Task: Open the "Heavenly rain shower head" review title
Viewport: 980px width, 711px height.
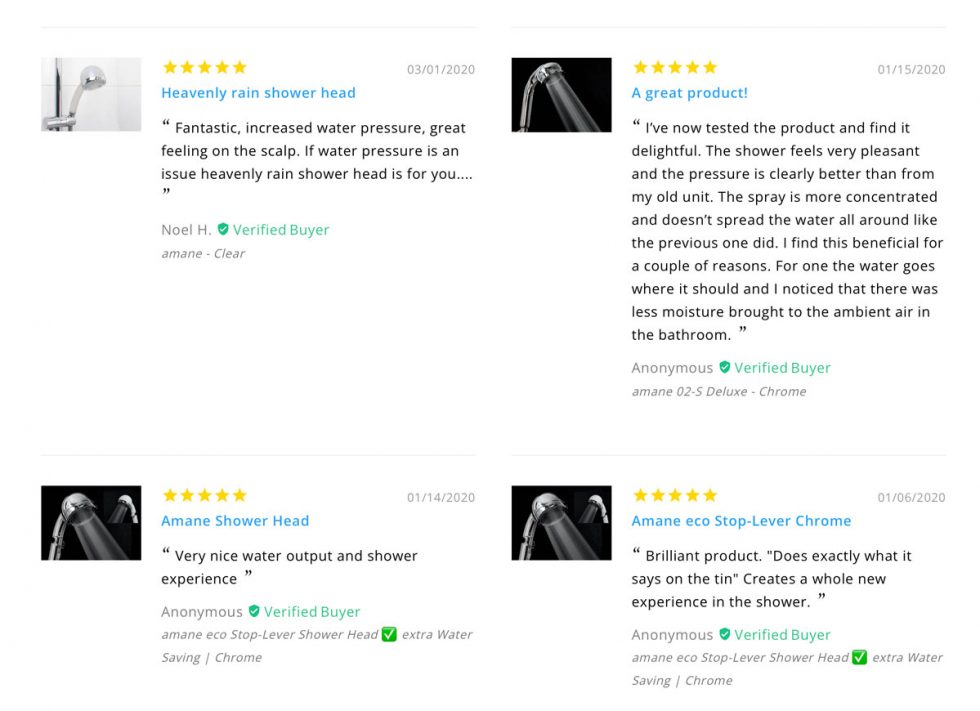Action: point(258,93)
